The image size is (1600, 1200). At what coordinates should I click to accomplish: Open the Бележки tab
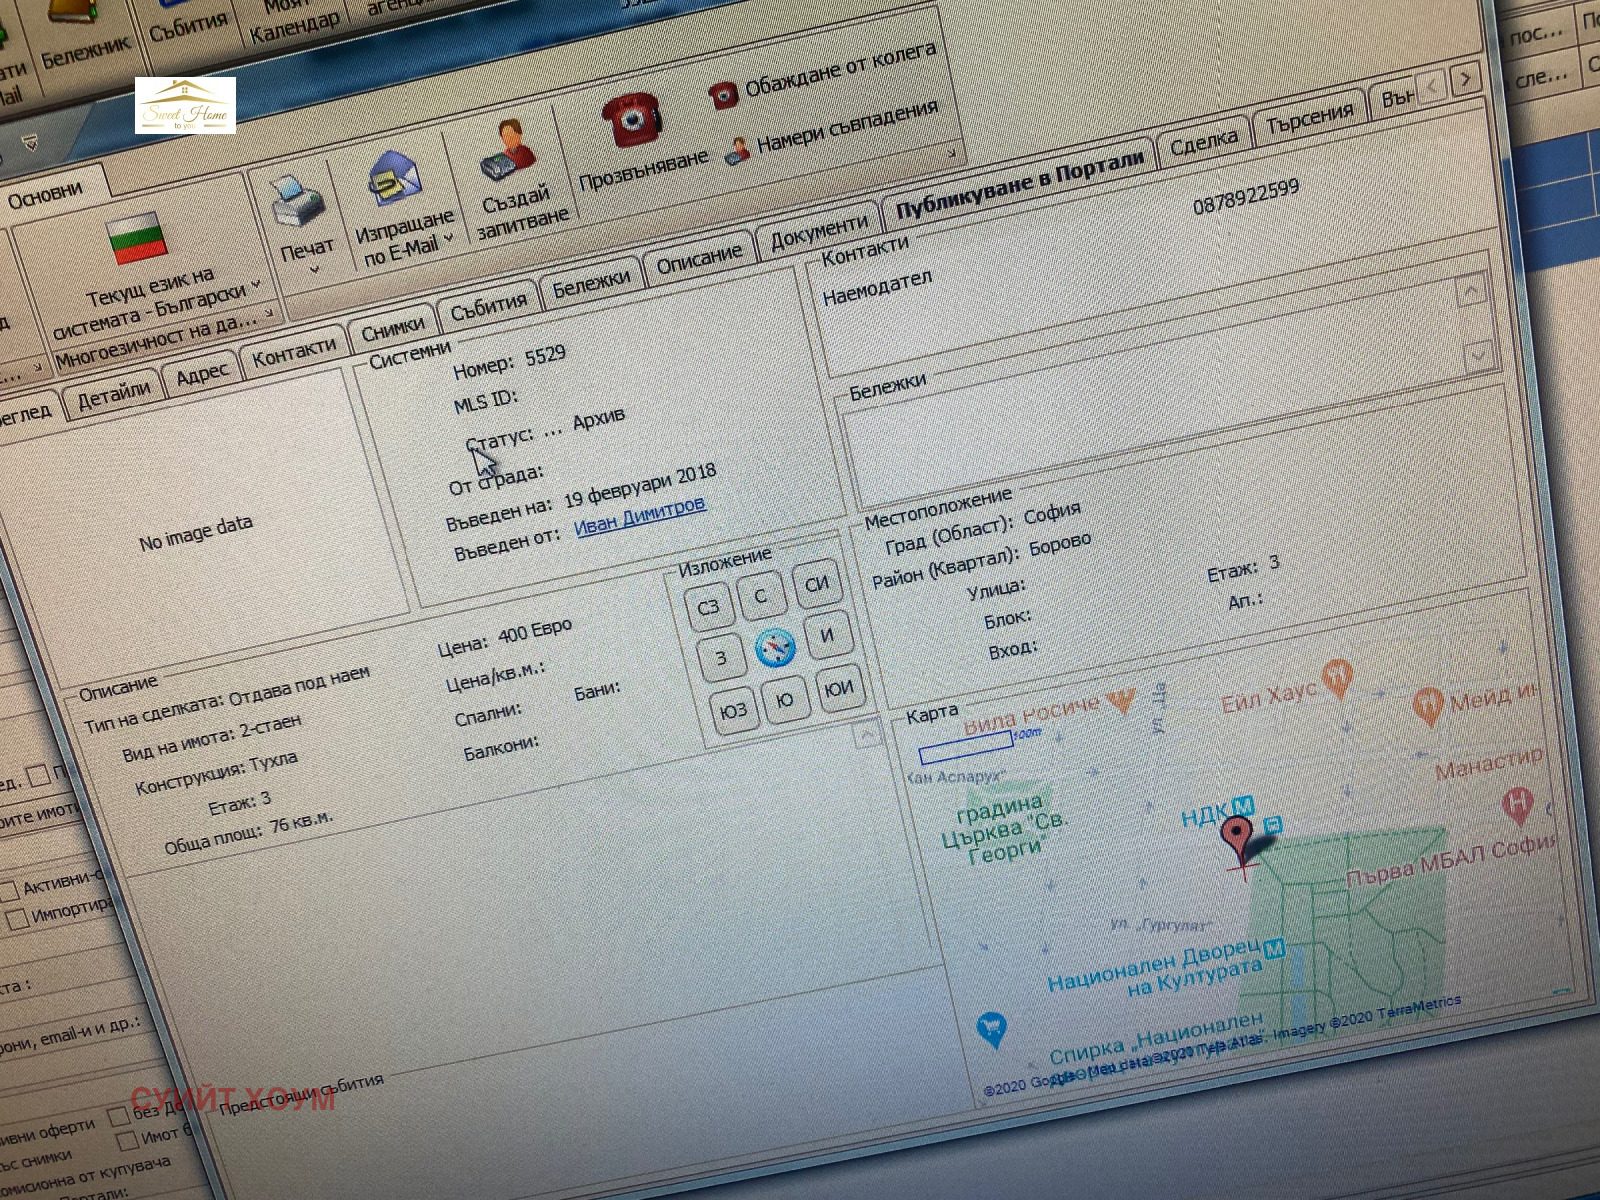591,283
